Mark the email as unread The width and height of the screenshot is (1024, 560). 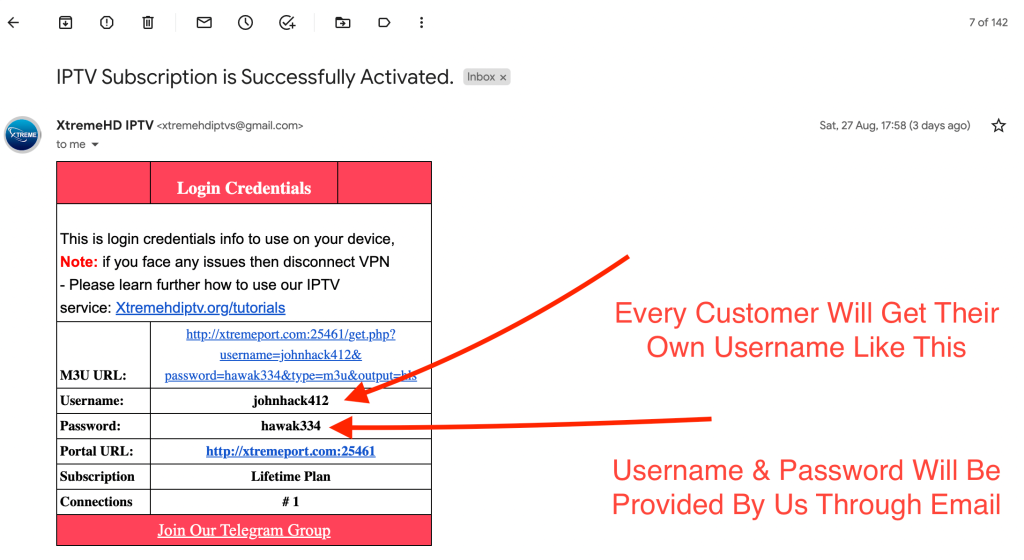pyautogui.click(x=204, y=23)
